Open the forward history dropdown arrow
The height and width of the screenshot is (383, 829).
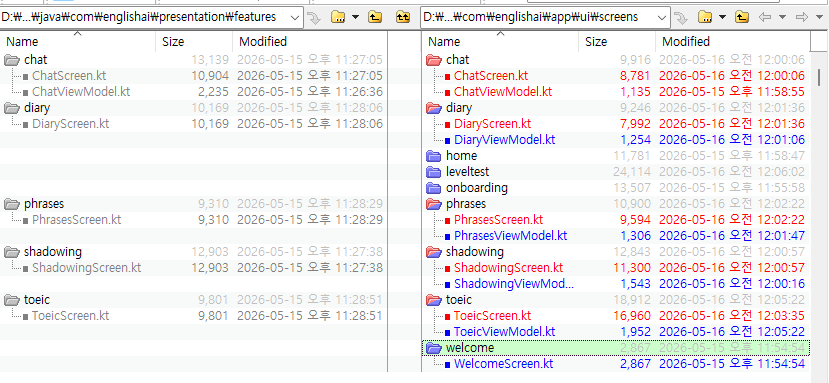[819, 17]
